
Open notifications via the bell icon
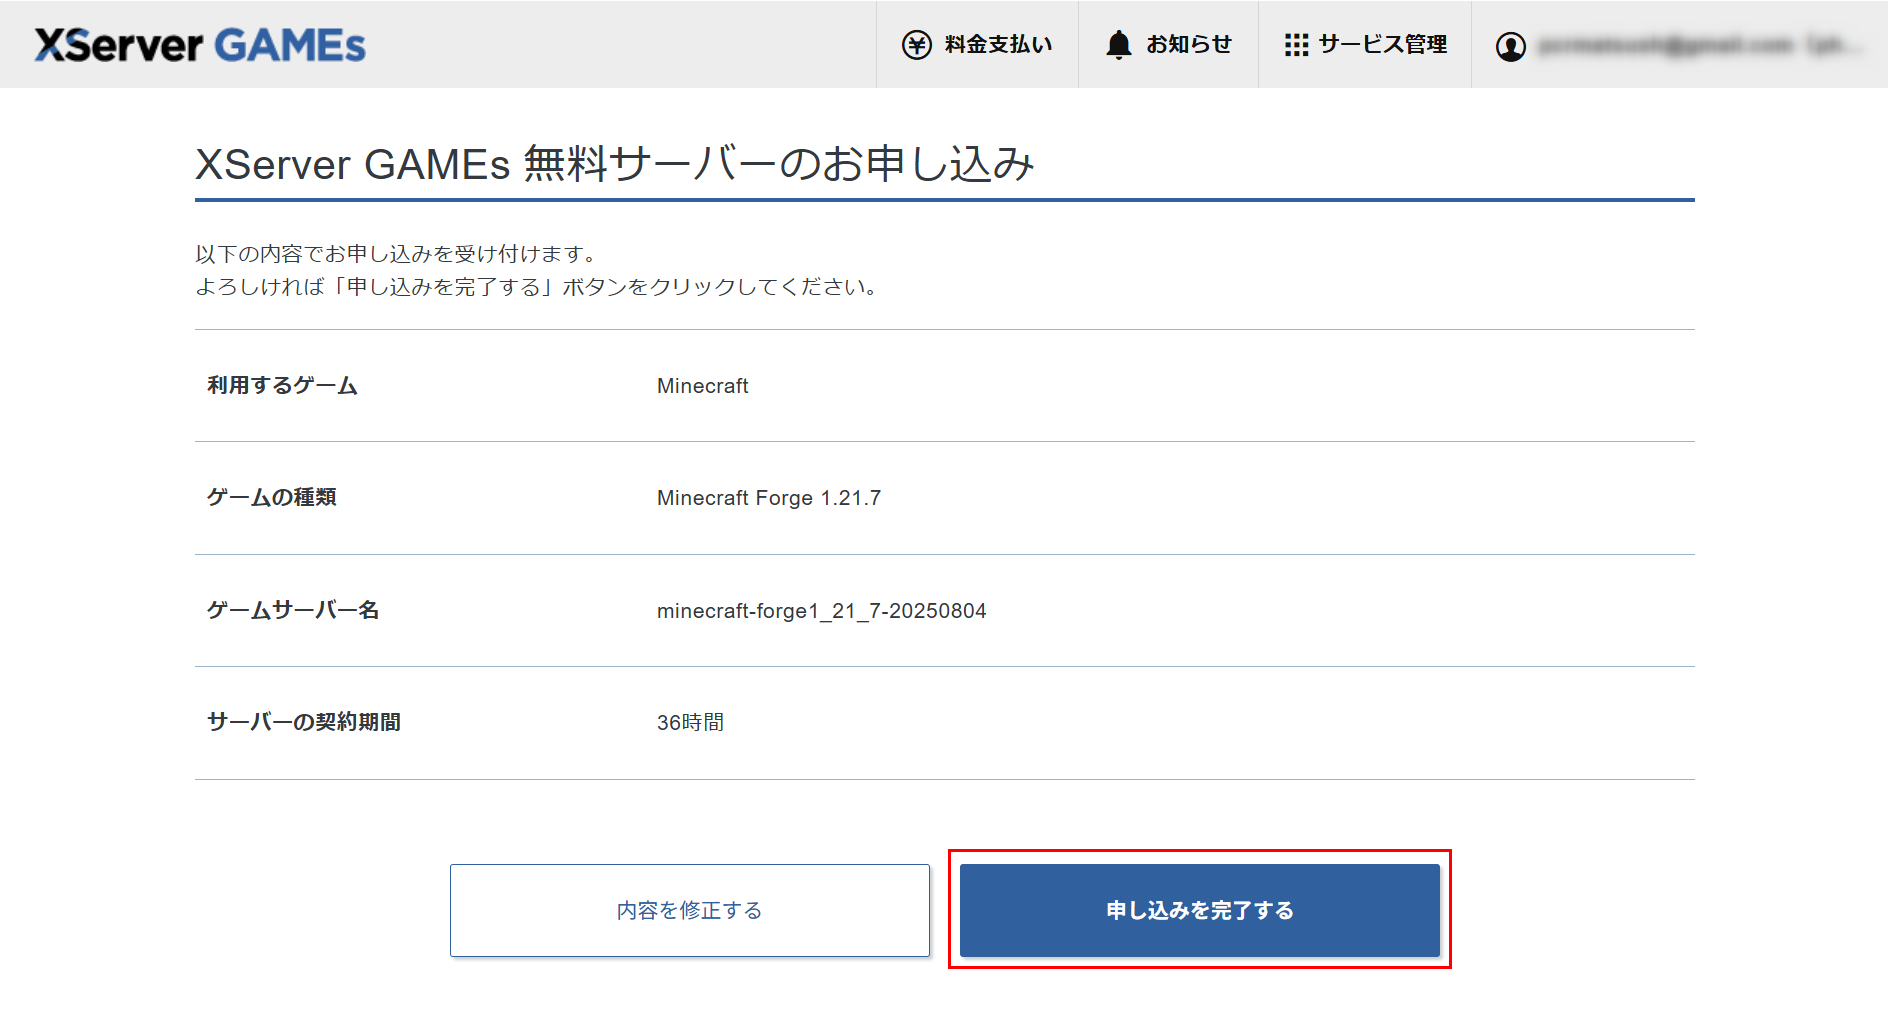(1117, 44)
